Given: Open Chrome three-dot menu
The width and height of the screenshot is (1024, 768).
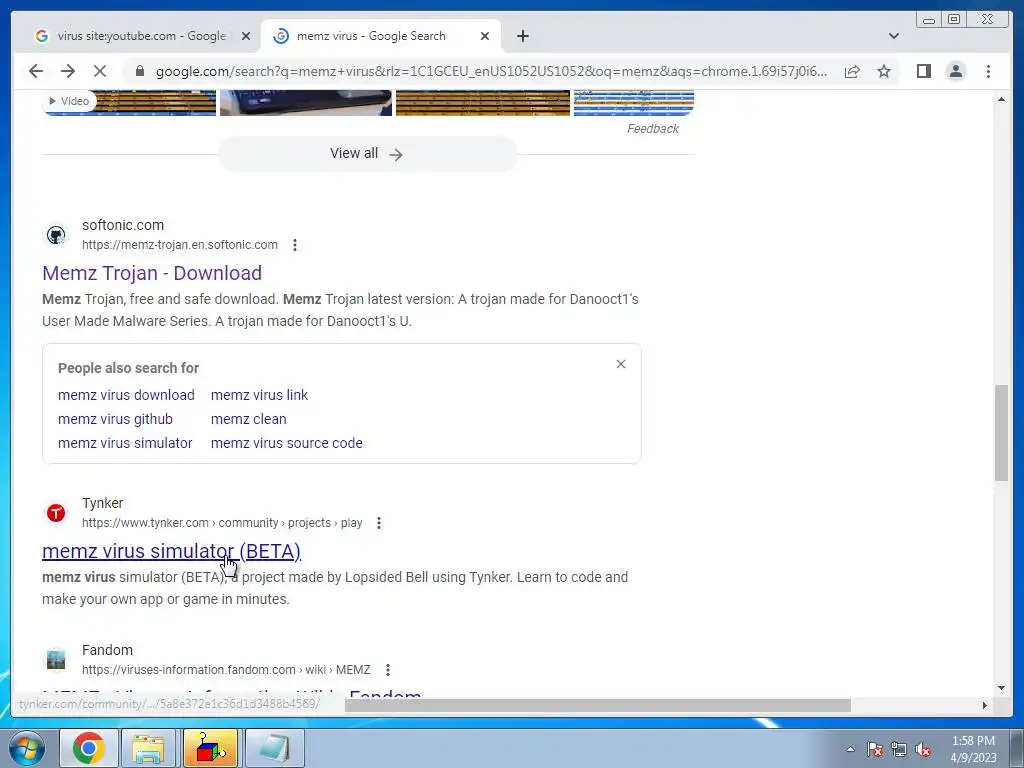Looking at the screenshot, I should (988, 71).
